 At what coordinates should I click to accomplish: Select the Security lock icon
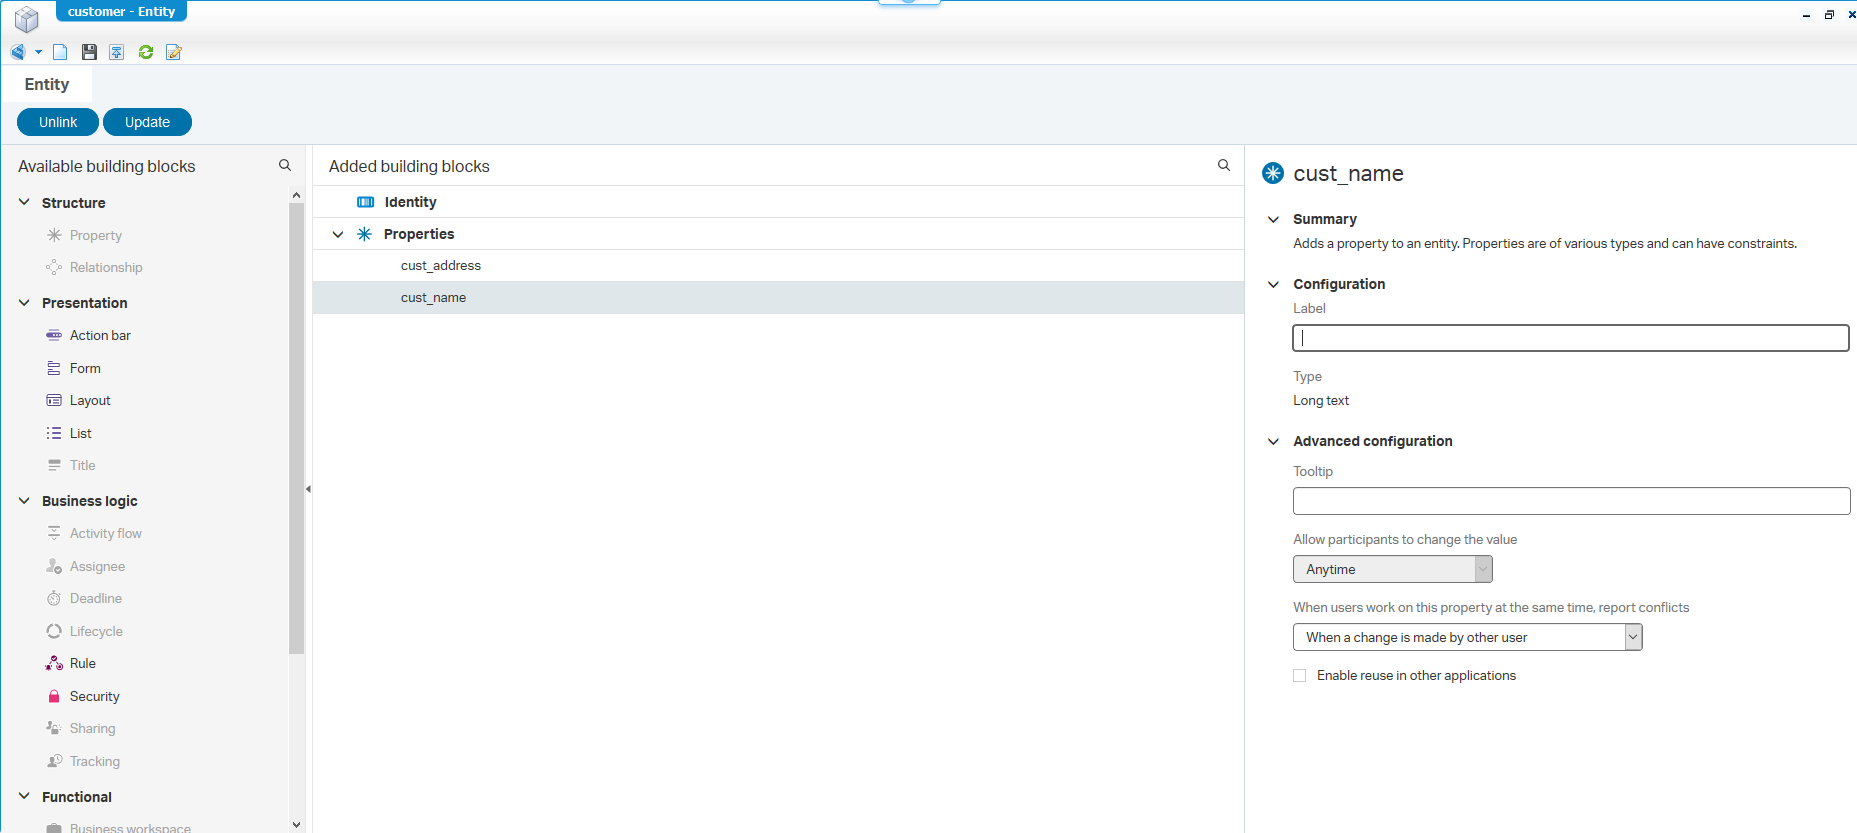point(54,696)
